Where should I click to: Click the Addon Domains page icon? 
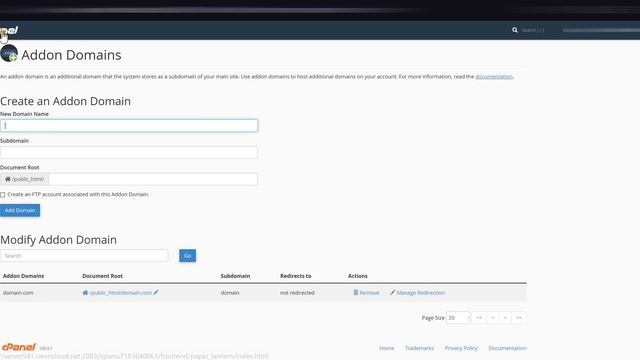9,53
